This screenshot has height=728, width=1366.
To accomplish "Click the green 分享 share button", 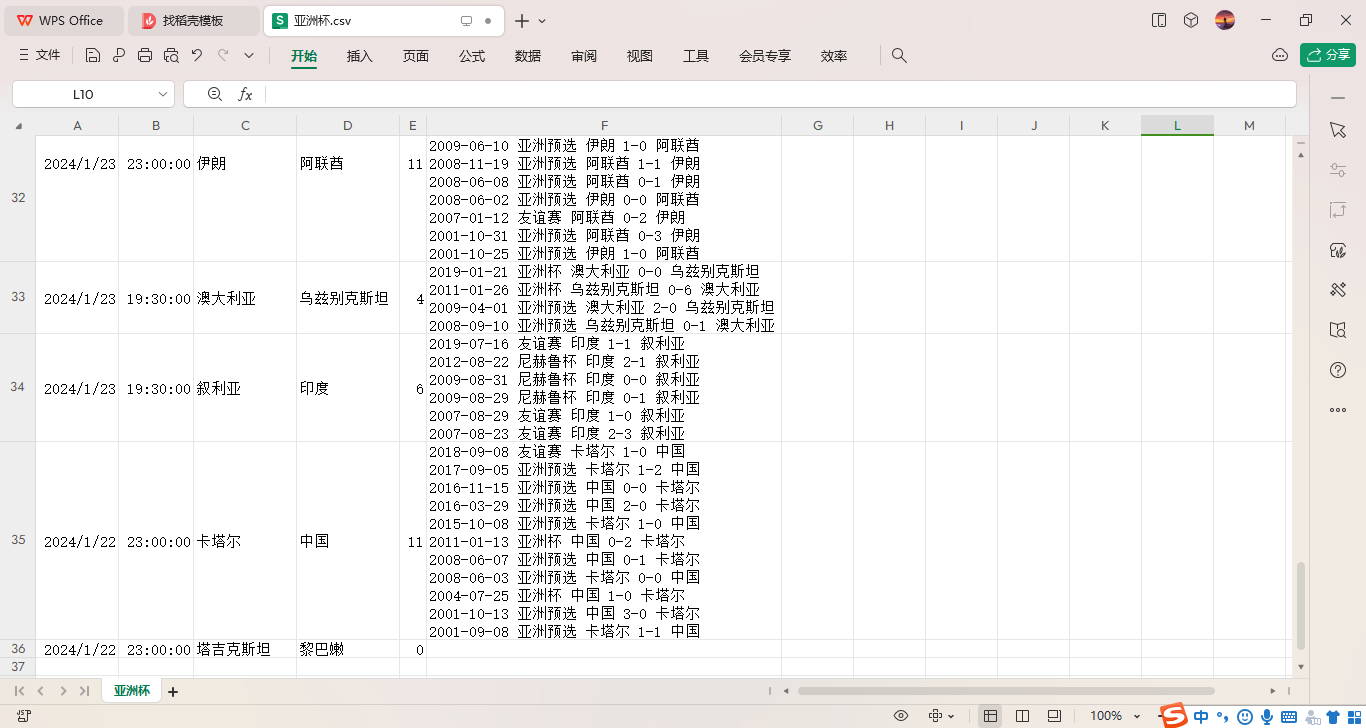I will [x=1328, y=55].
